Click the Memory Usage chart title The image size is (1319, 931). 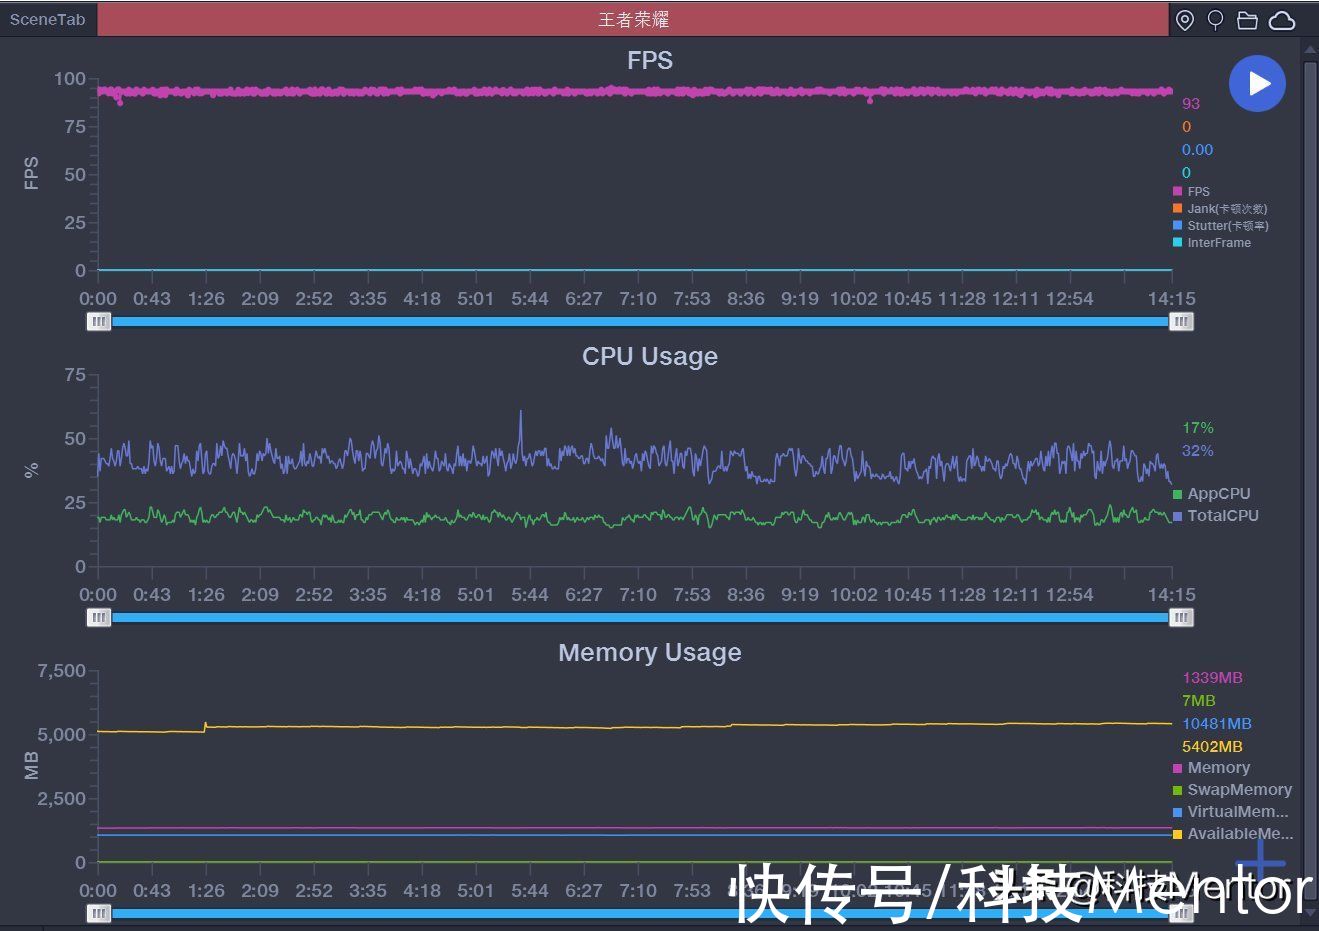650,652
